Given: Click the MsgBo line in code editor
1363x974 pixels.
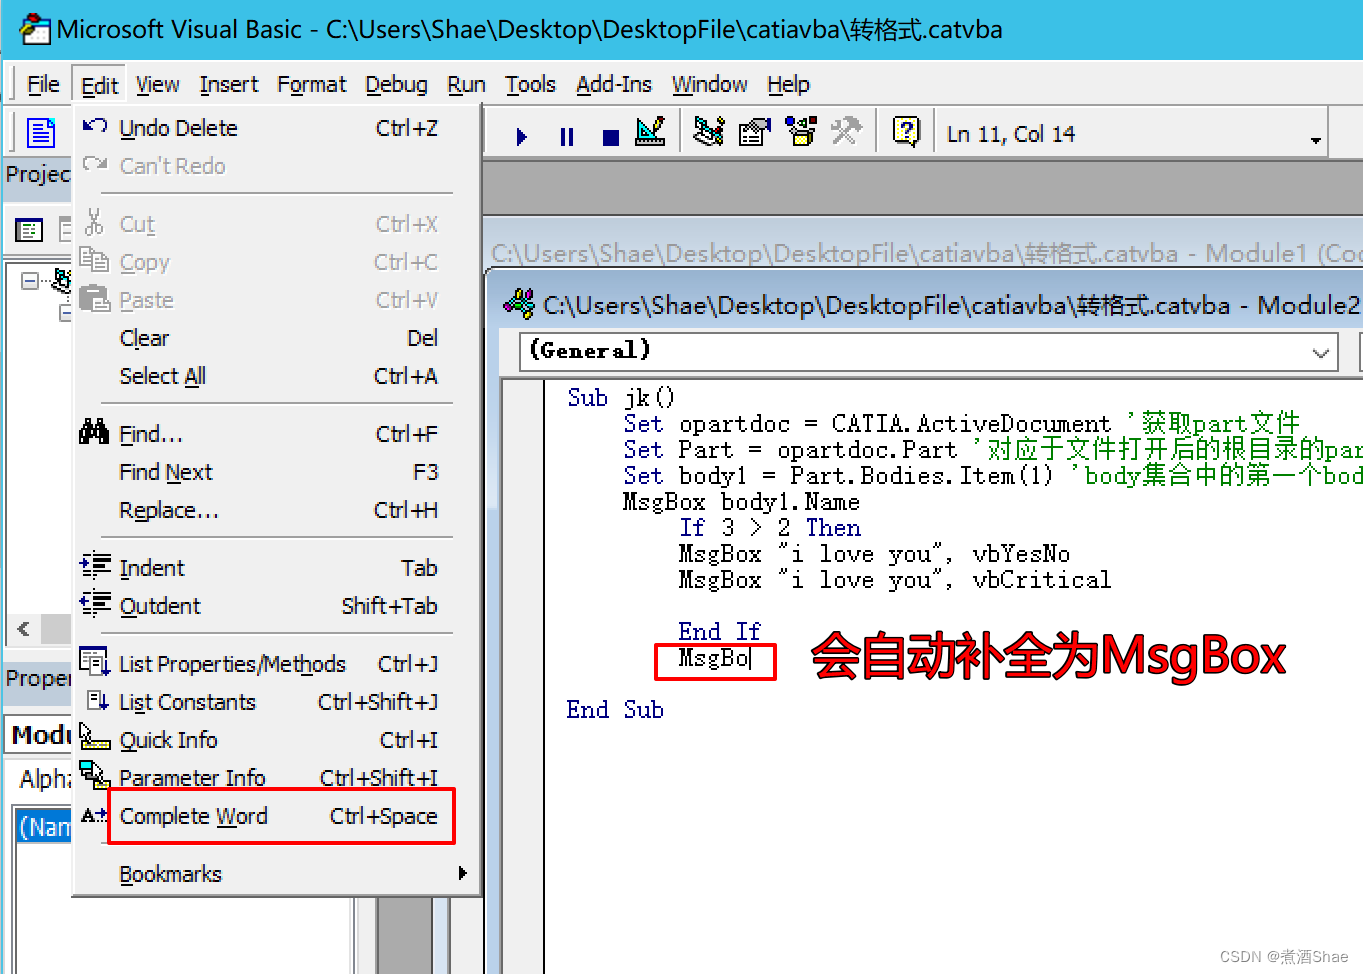Looking at the screenshot, I should click(714, 659).
